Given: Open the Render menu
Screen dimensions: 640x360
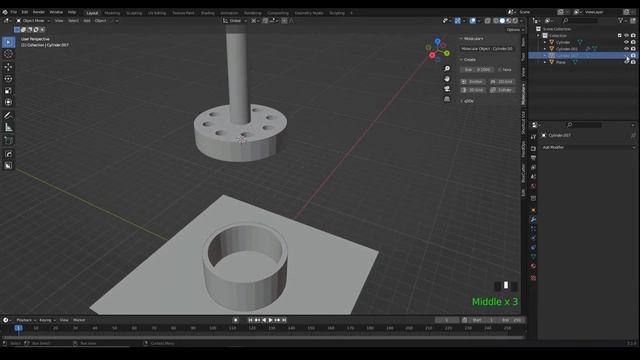Looking at the screenshot, I should coord(38,12).
